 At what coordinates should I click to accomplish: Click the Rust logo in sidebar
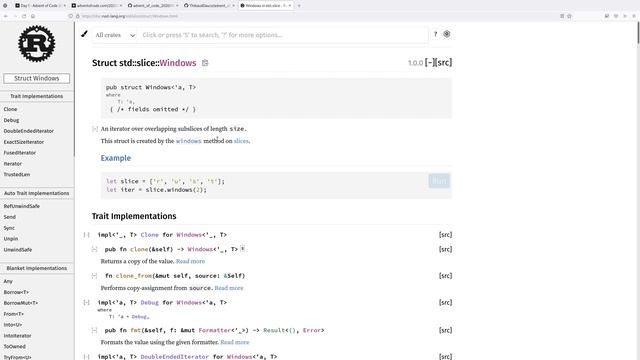pyautogui.click(x=36, y=44)
